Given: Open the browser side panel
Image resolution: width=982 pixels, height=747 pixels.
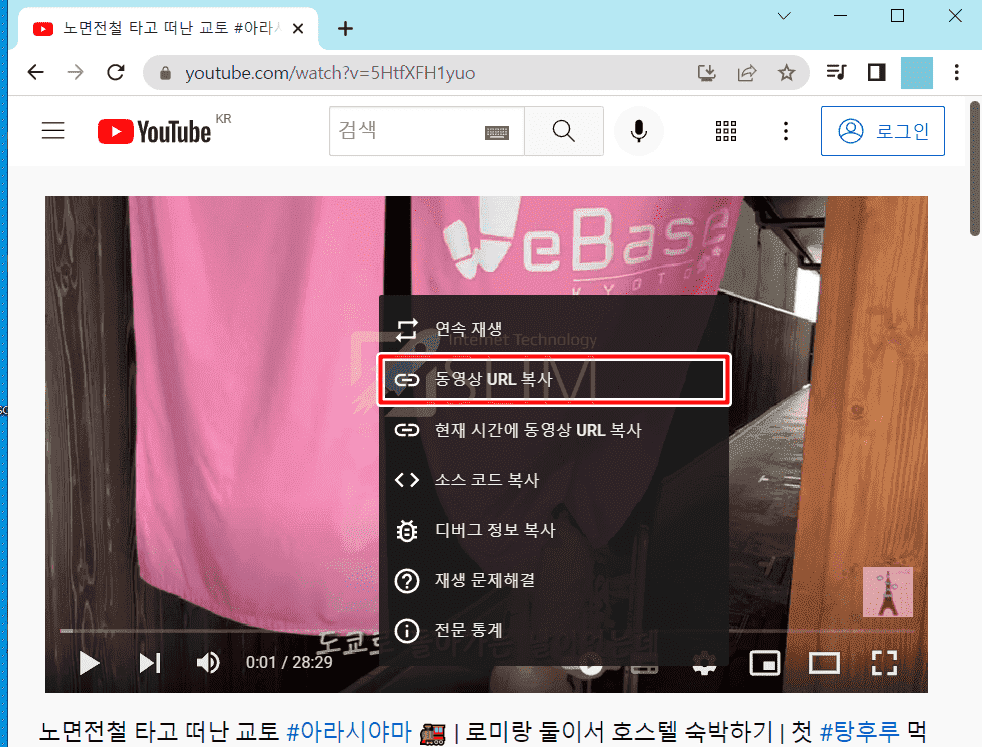Looking at the screenshot, I should click(x=876, y=73).
